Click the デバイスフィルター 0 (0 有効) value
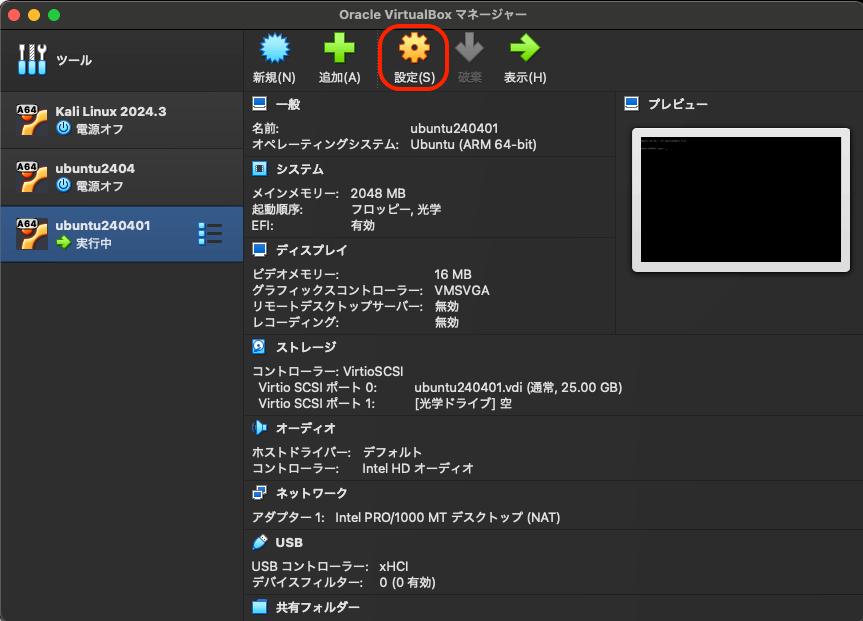Viewport: 863px width, 621px height. (407, 582)
